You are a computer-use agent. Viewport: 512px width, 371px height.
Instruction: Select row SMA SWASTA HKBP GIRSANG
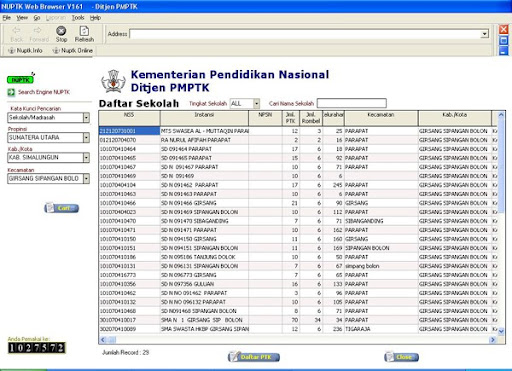(x=298, y=329)
